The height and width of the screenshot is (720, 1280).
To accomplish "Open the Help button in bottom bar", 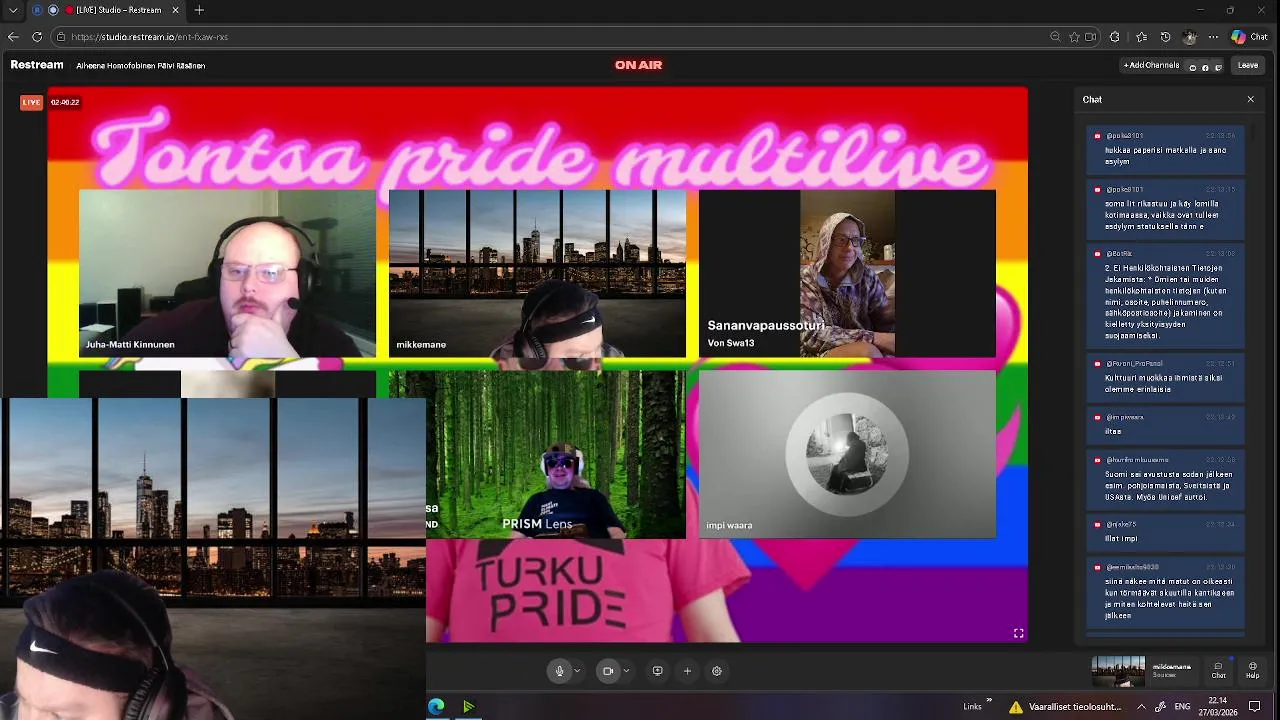I will coord(1252,670).
